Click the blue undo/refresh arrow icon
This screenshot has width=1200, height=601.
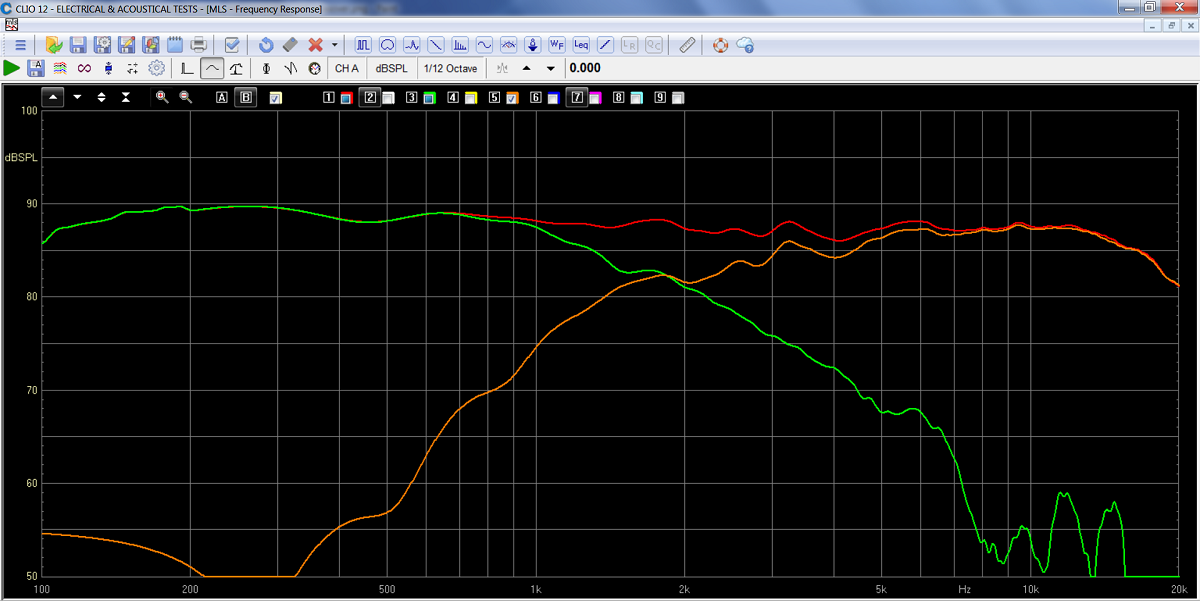266,45
